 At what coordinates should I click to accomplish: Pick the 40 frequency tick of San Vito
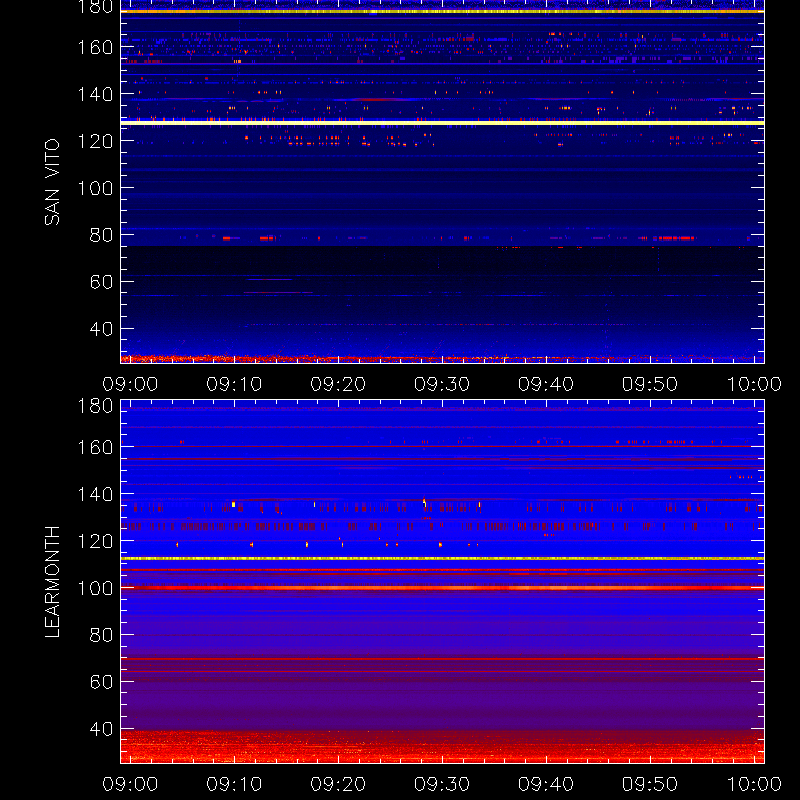click(x=102, y=329)
